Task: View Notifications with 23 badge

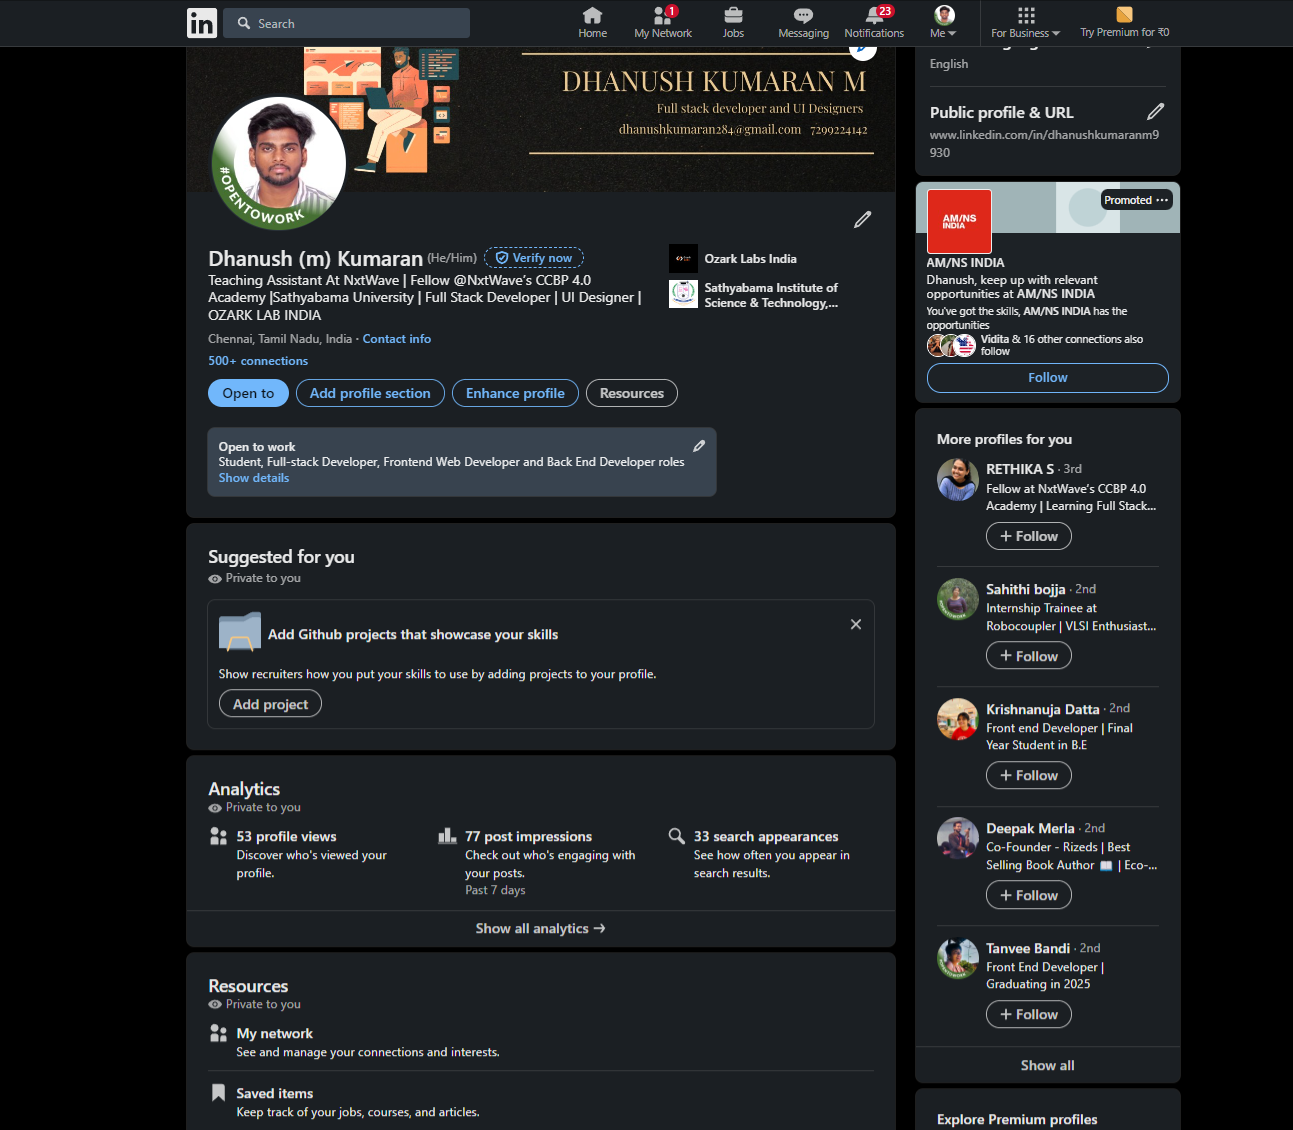Action: [874, 23]
